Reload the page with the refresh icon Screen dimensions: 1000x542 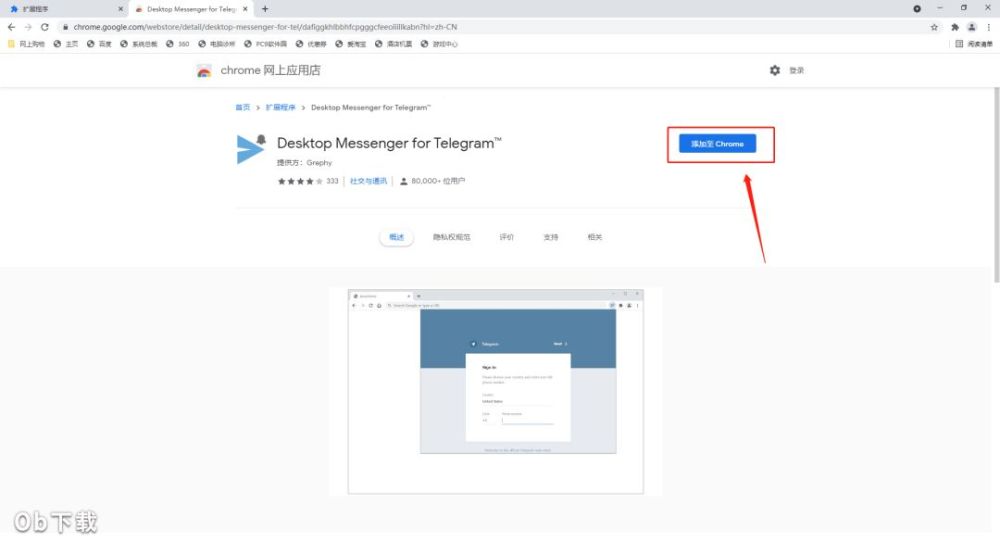(x=45, y=27)
